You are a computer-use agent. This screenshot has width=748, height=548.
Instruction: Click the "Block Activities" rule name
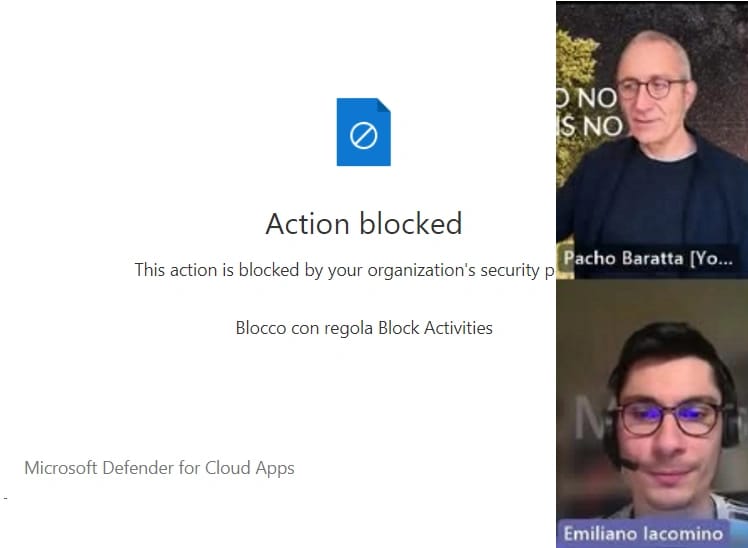click(x=435, y=328)
